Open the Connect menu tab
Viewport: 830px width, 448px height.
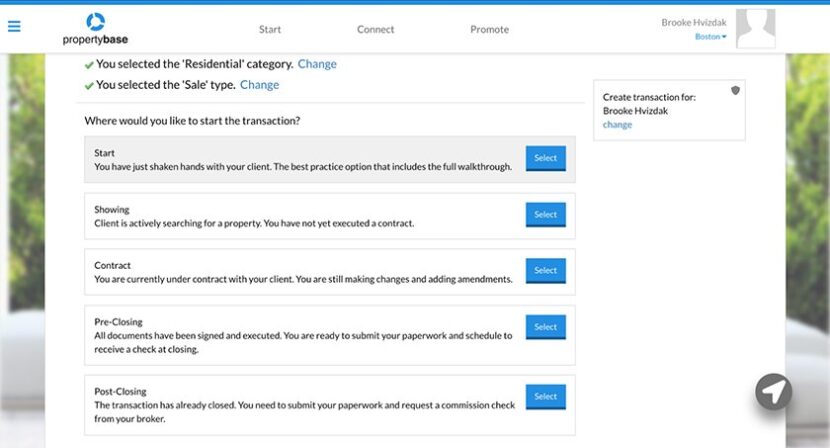click(375, 29)
